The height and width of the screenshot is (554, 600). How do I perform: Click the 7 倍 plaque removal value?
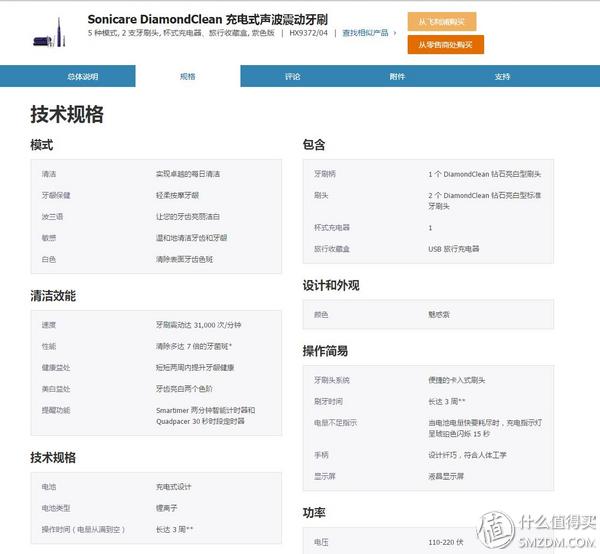tap(194, 347)
